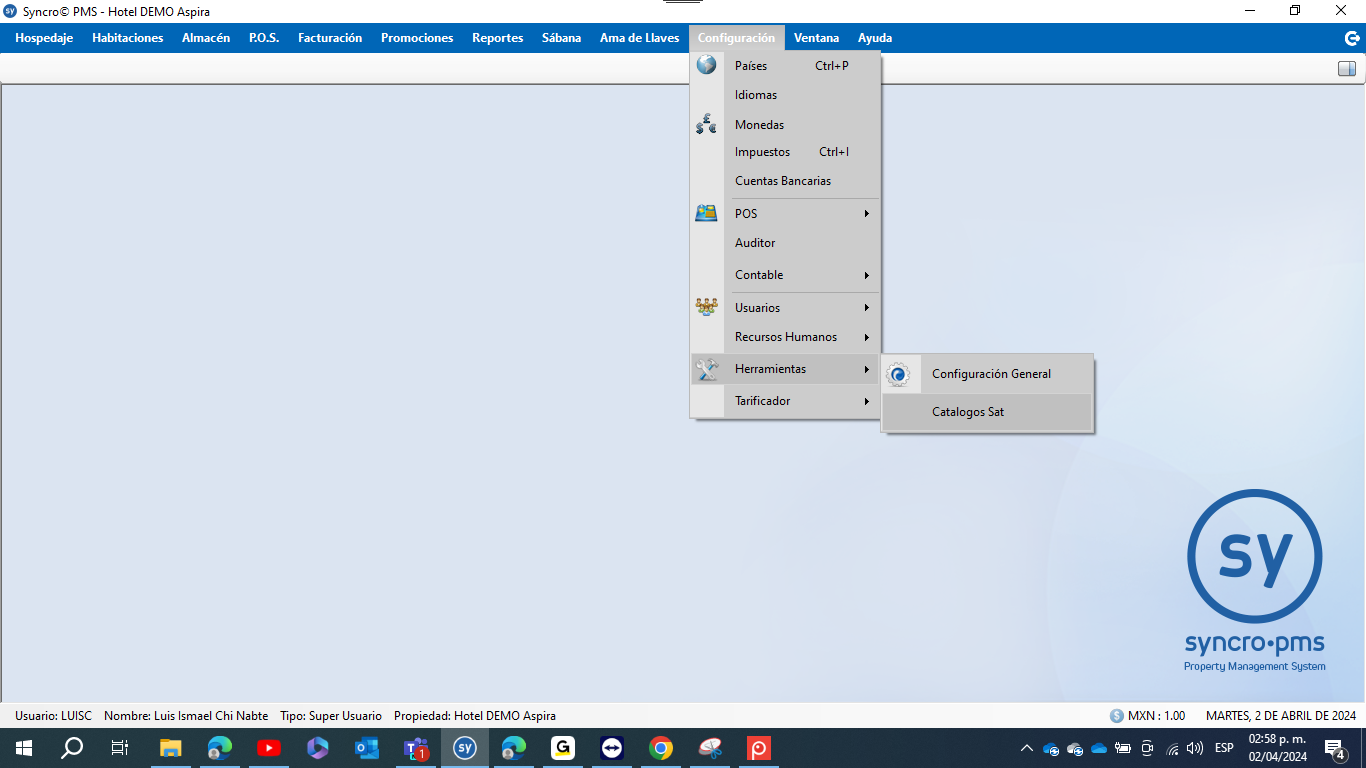Open the taskbar clock and calendar
The image size is (1366, 768).
(1276, 748)
